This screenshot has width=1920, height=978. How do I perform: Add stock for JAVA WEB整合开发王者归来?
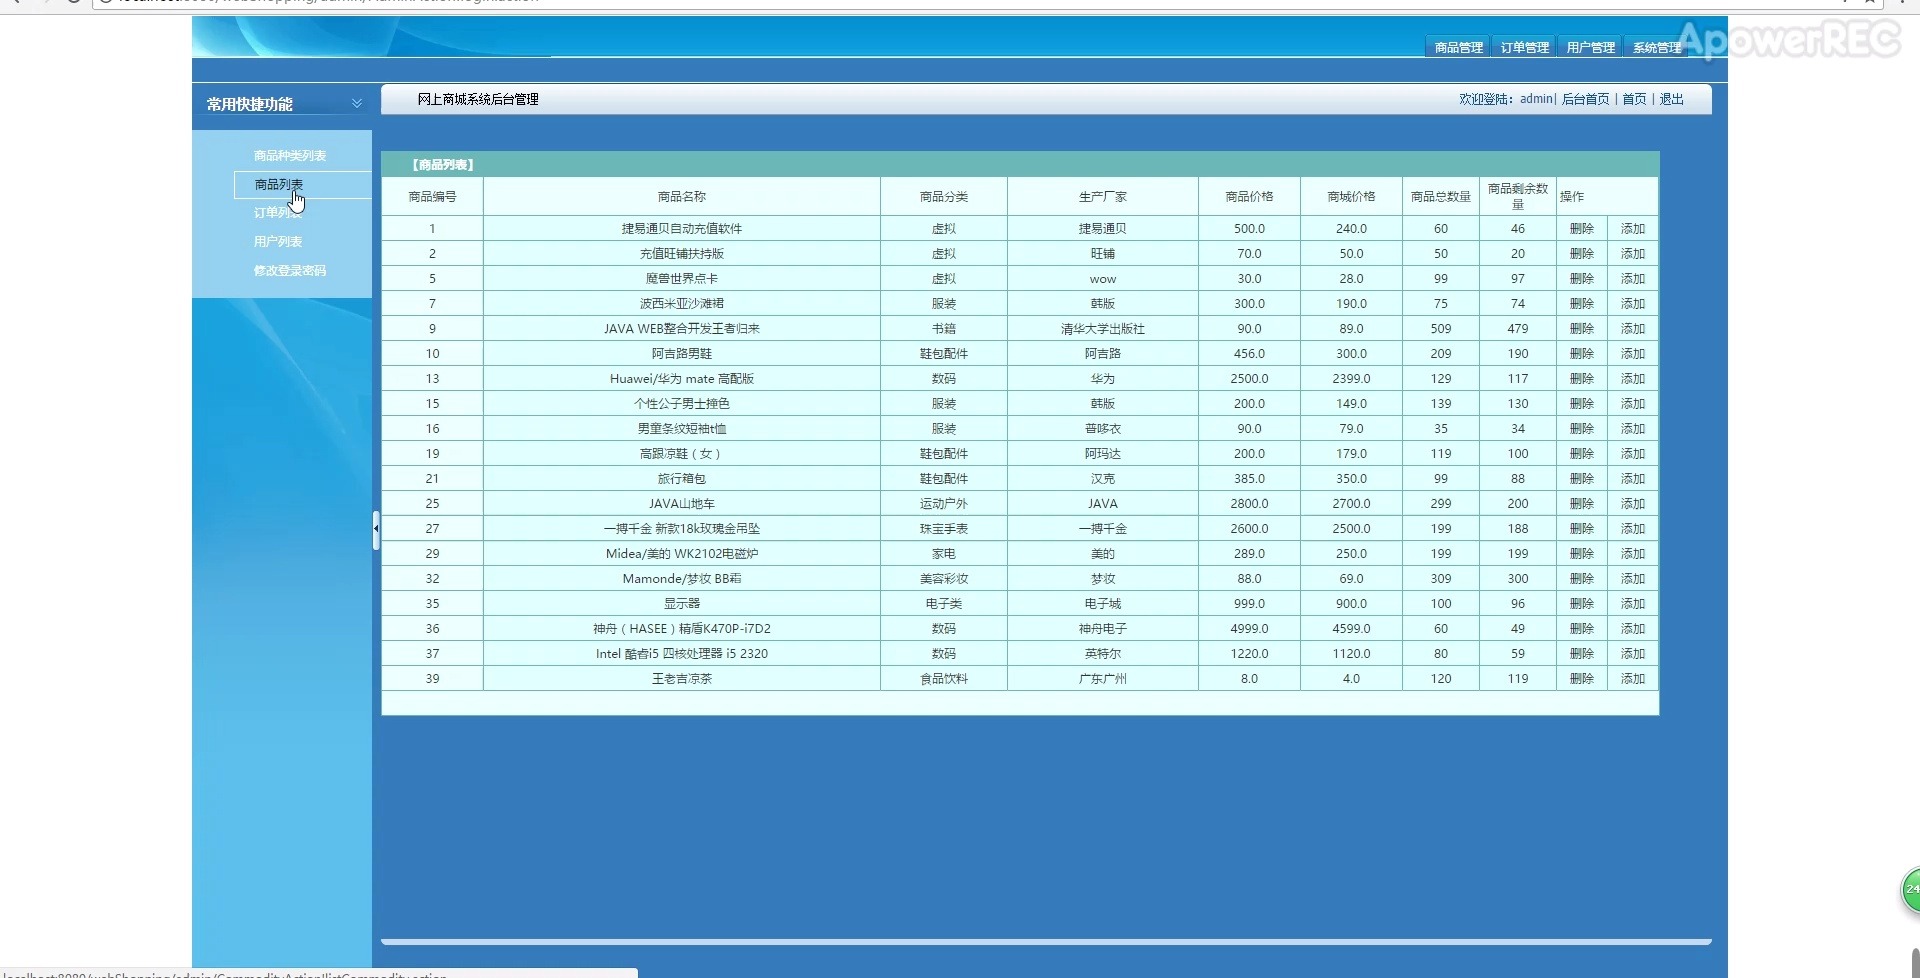point(1633,328)
